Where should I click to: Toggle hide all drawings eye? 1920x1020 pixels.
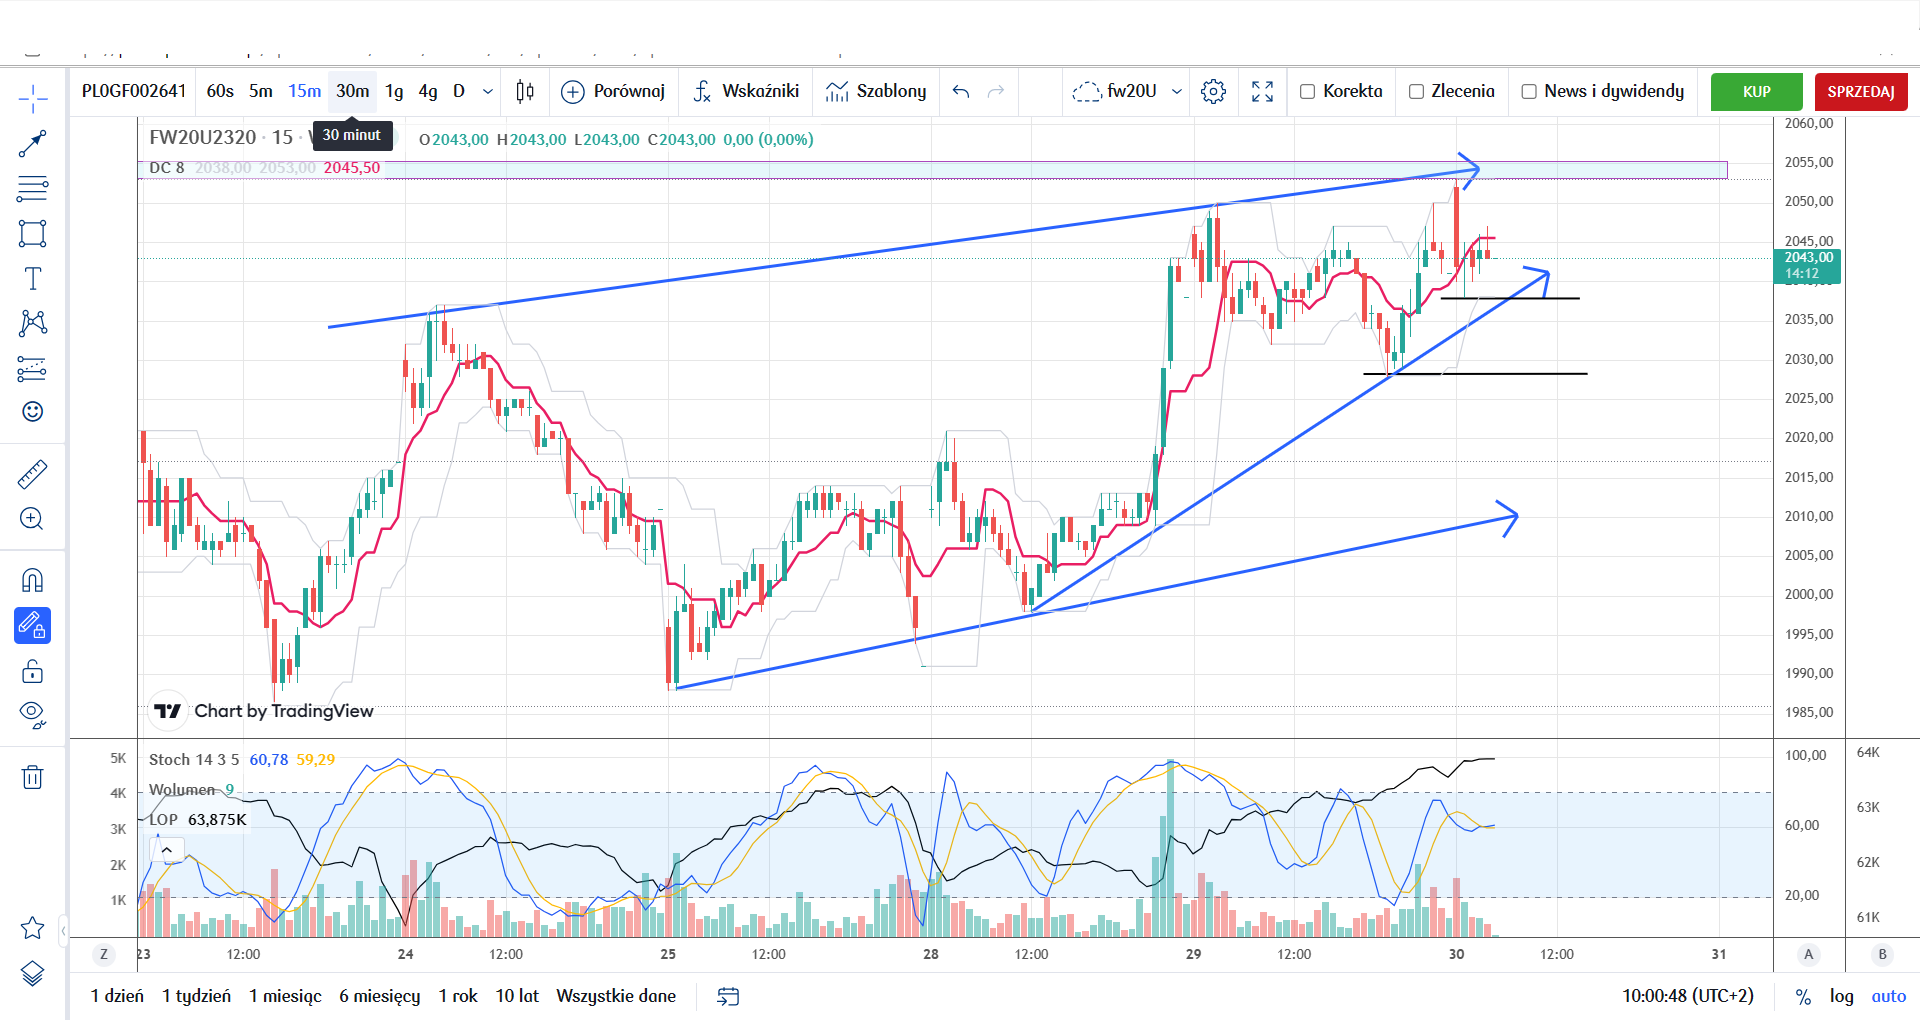coord(32,715)
